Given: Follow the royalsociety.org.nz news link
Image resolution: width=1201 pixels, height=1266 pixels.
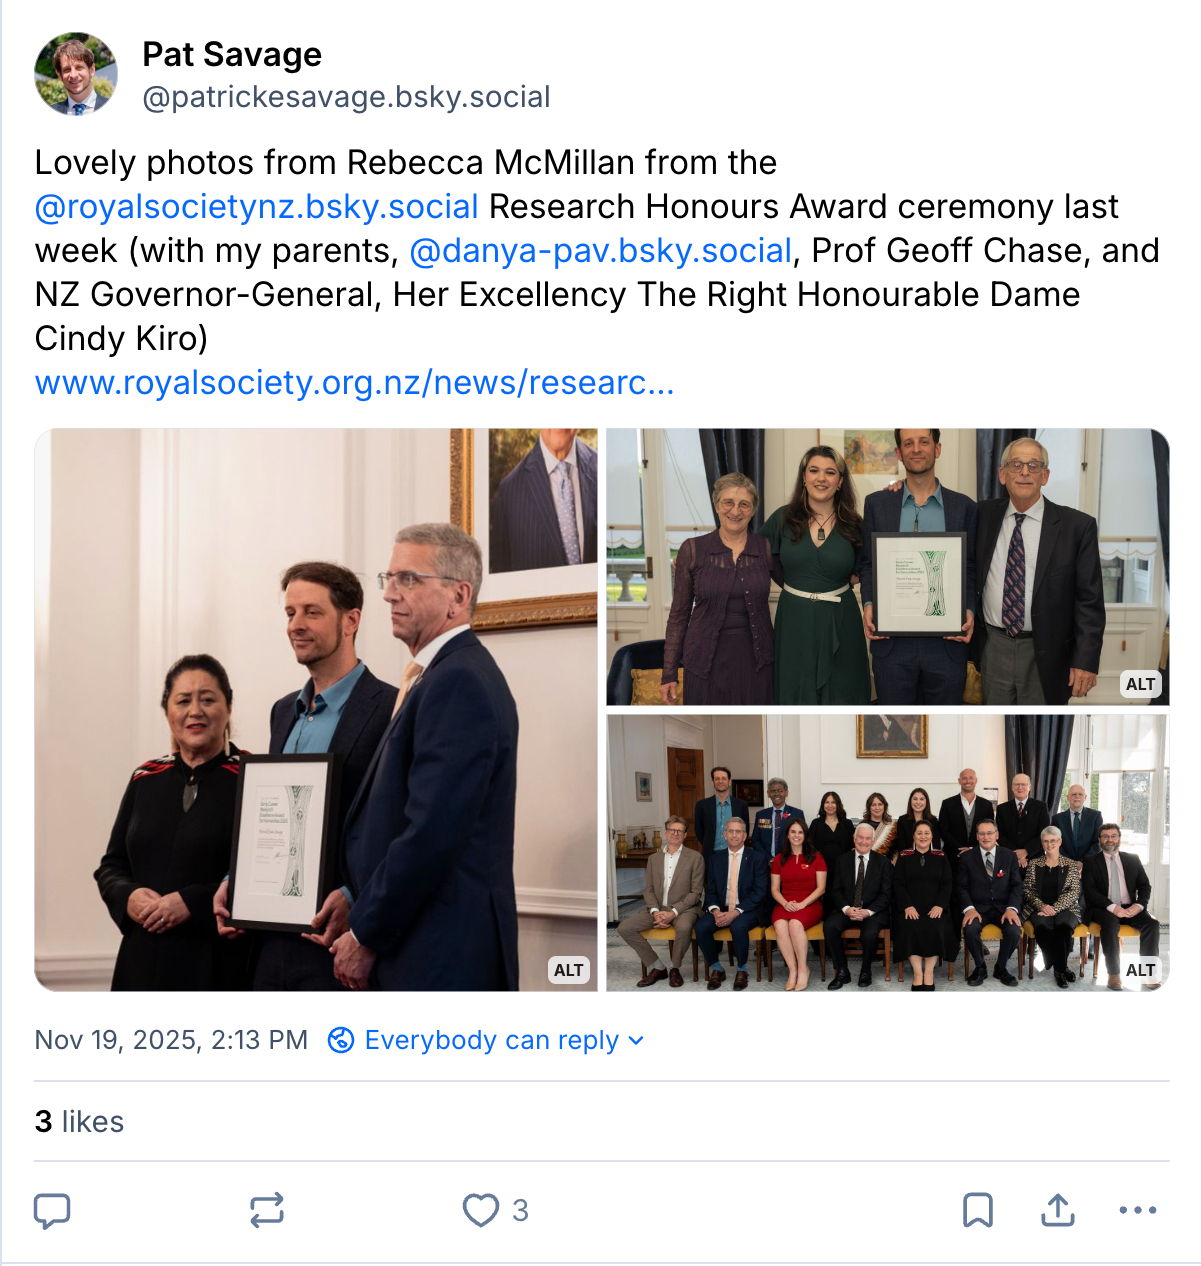Looking at the screenshot, I should pos(354,382).
